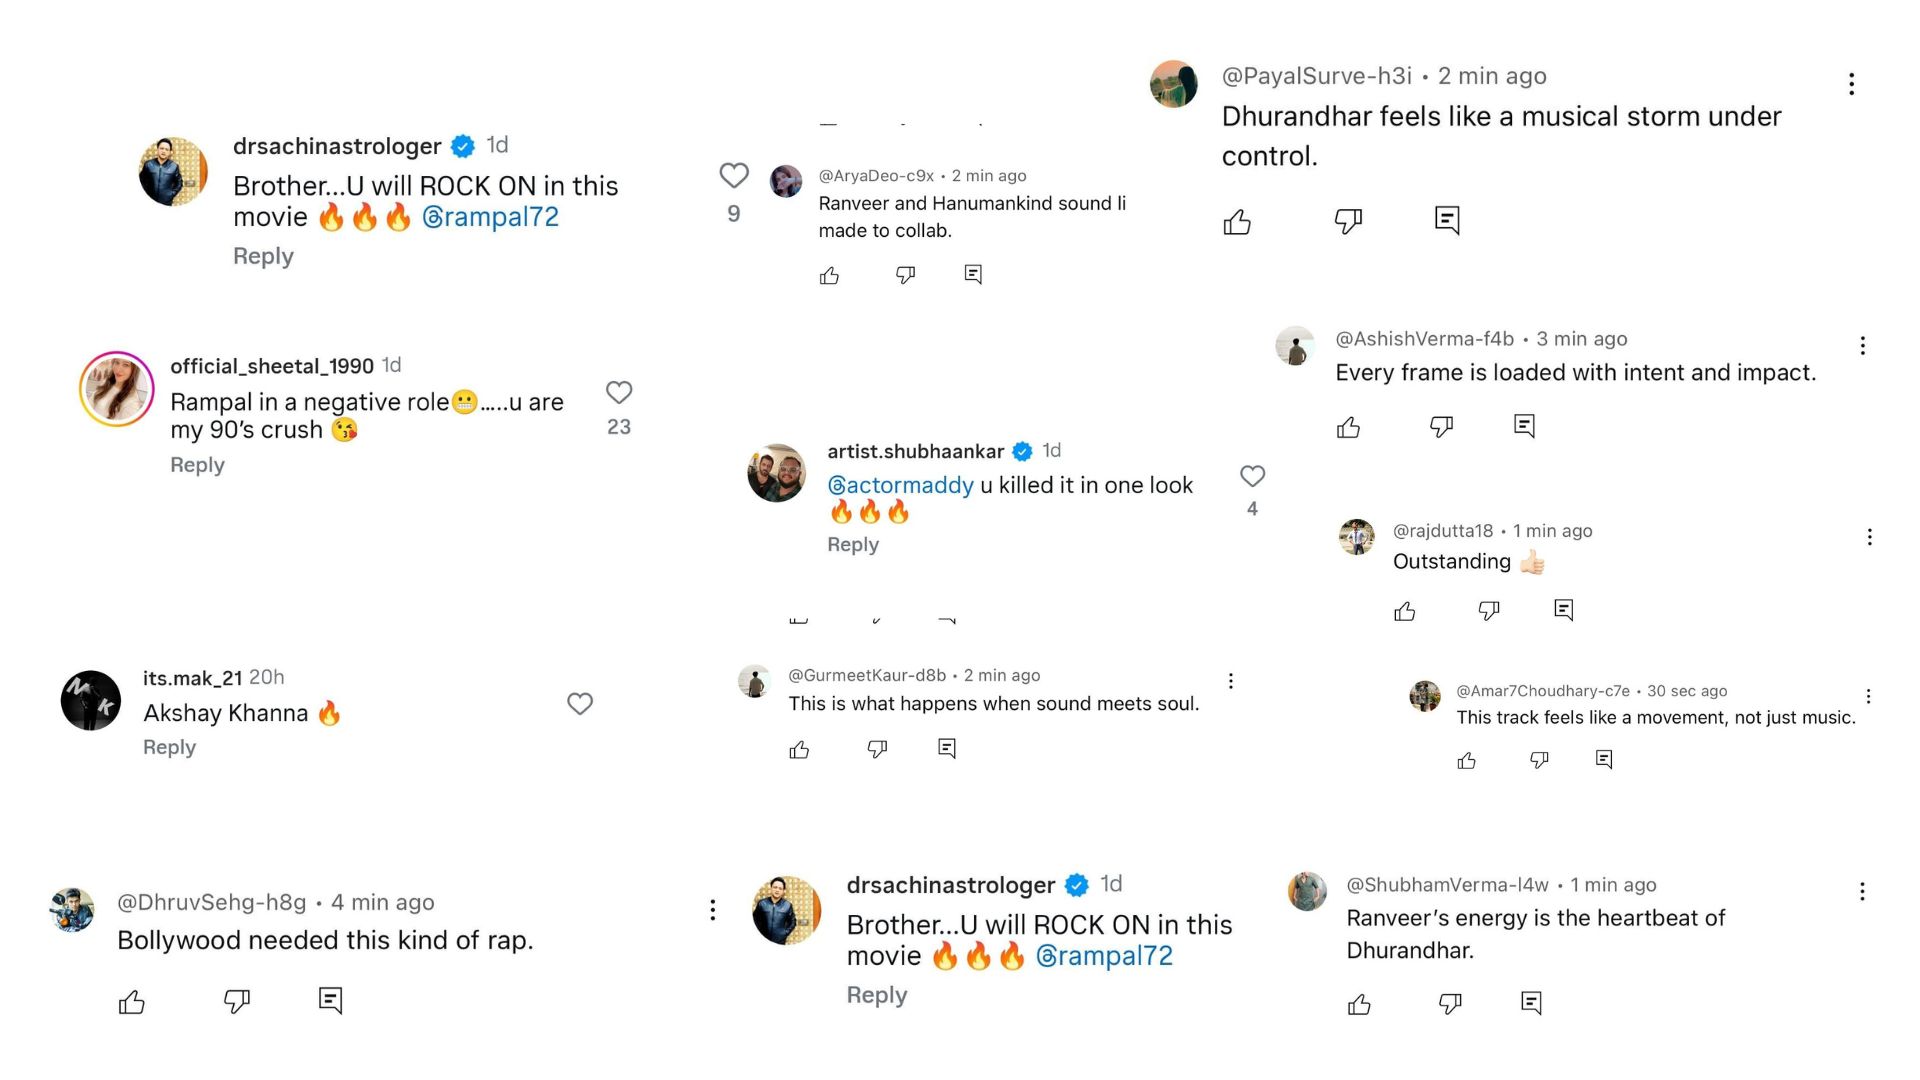
Task: Open the three-dot menu on GurmeetKaur-d8b's comment
Action: point(1230,681)
